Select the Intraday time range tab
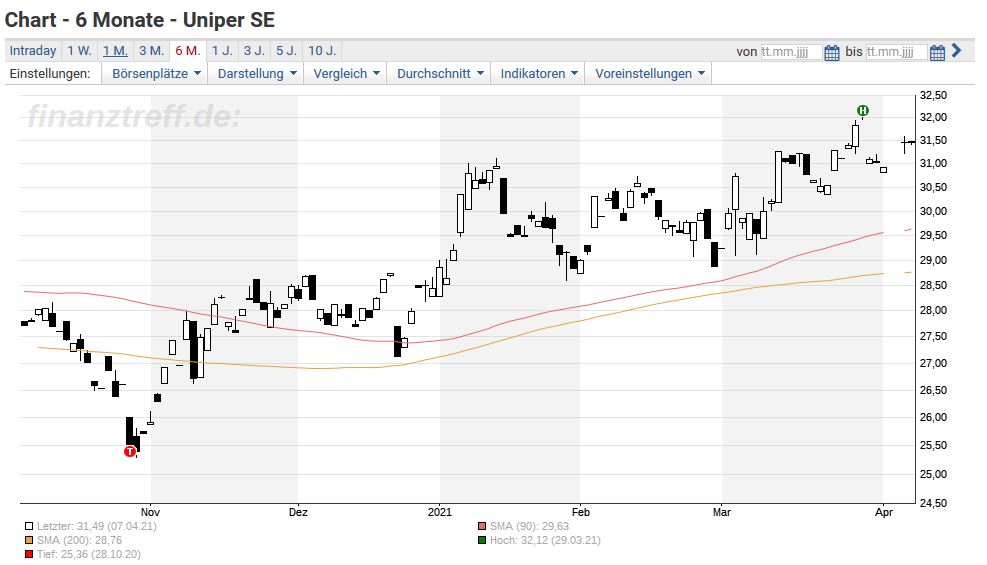The height and width of the screenshot is (565, 987). pyautogui.click(x=33, y=51)
